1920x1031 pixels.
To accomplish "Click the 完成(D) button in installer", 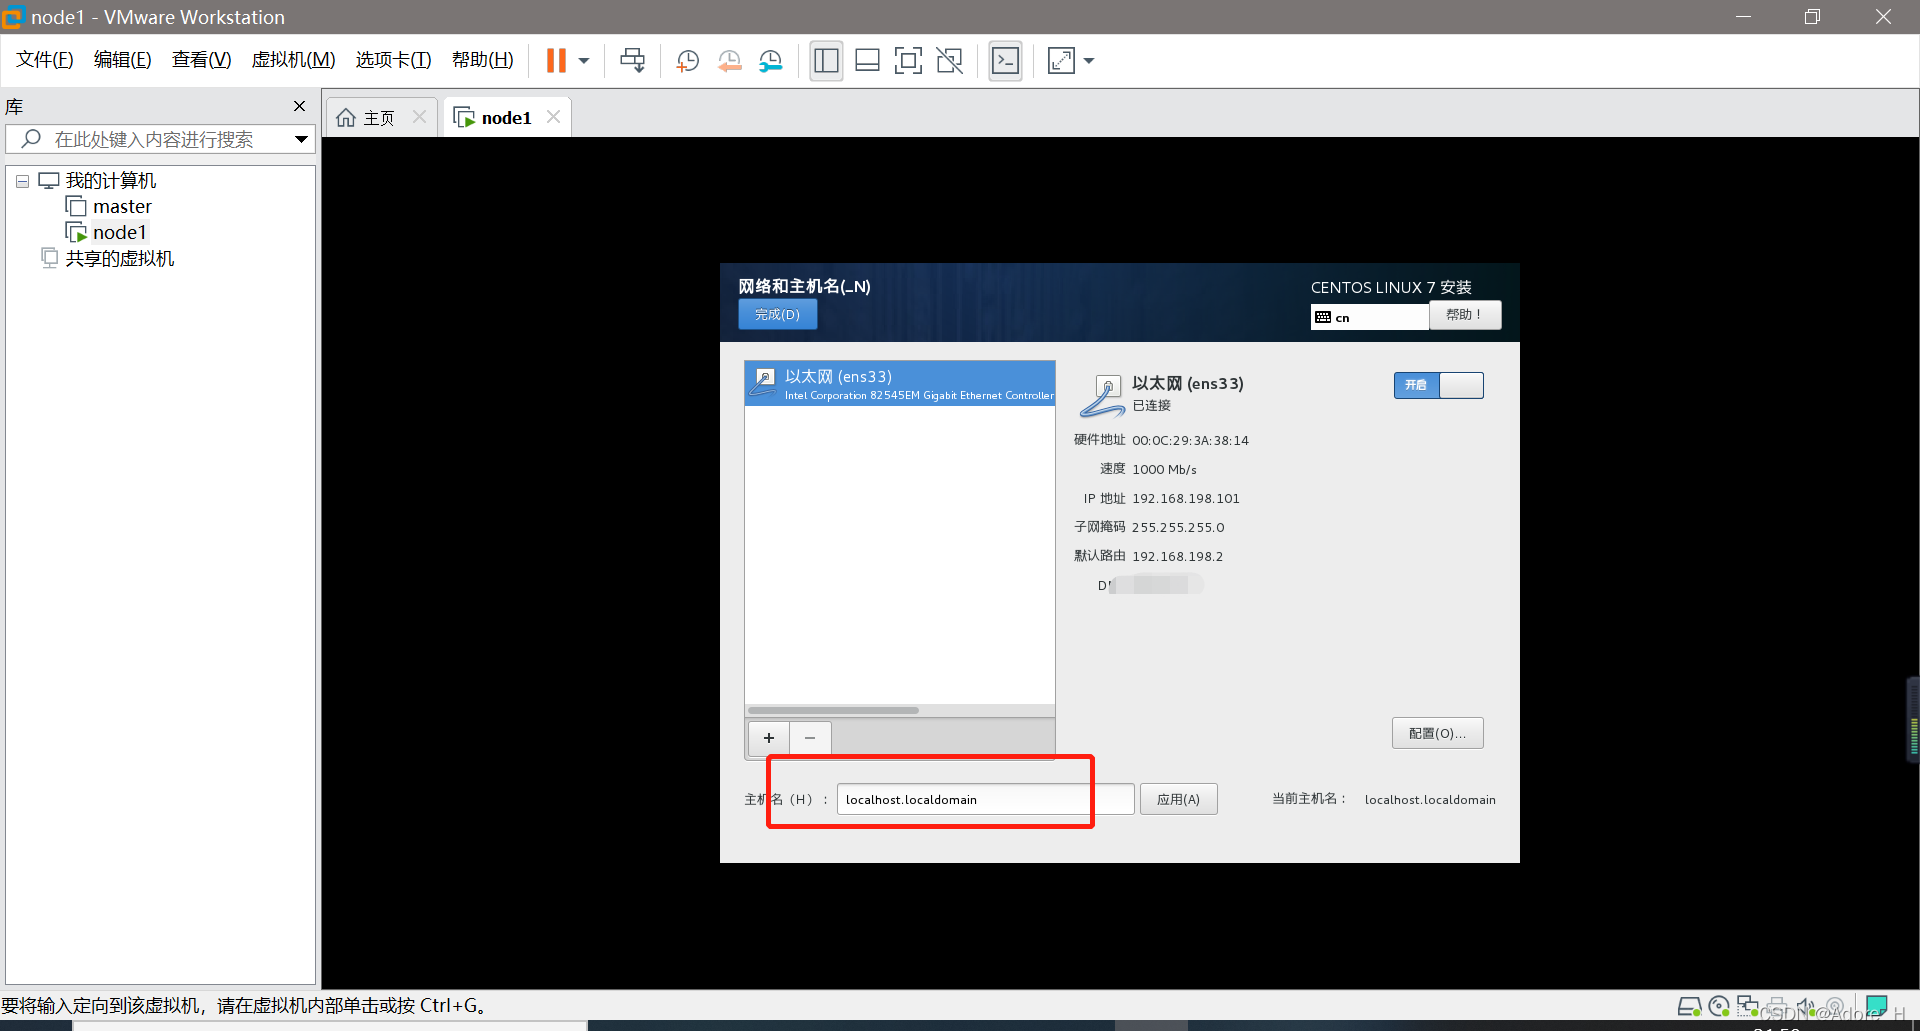I will (777, 314).
